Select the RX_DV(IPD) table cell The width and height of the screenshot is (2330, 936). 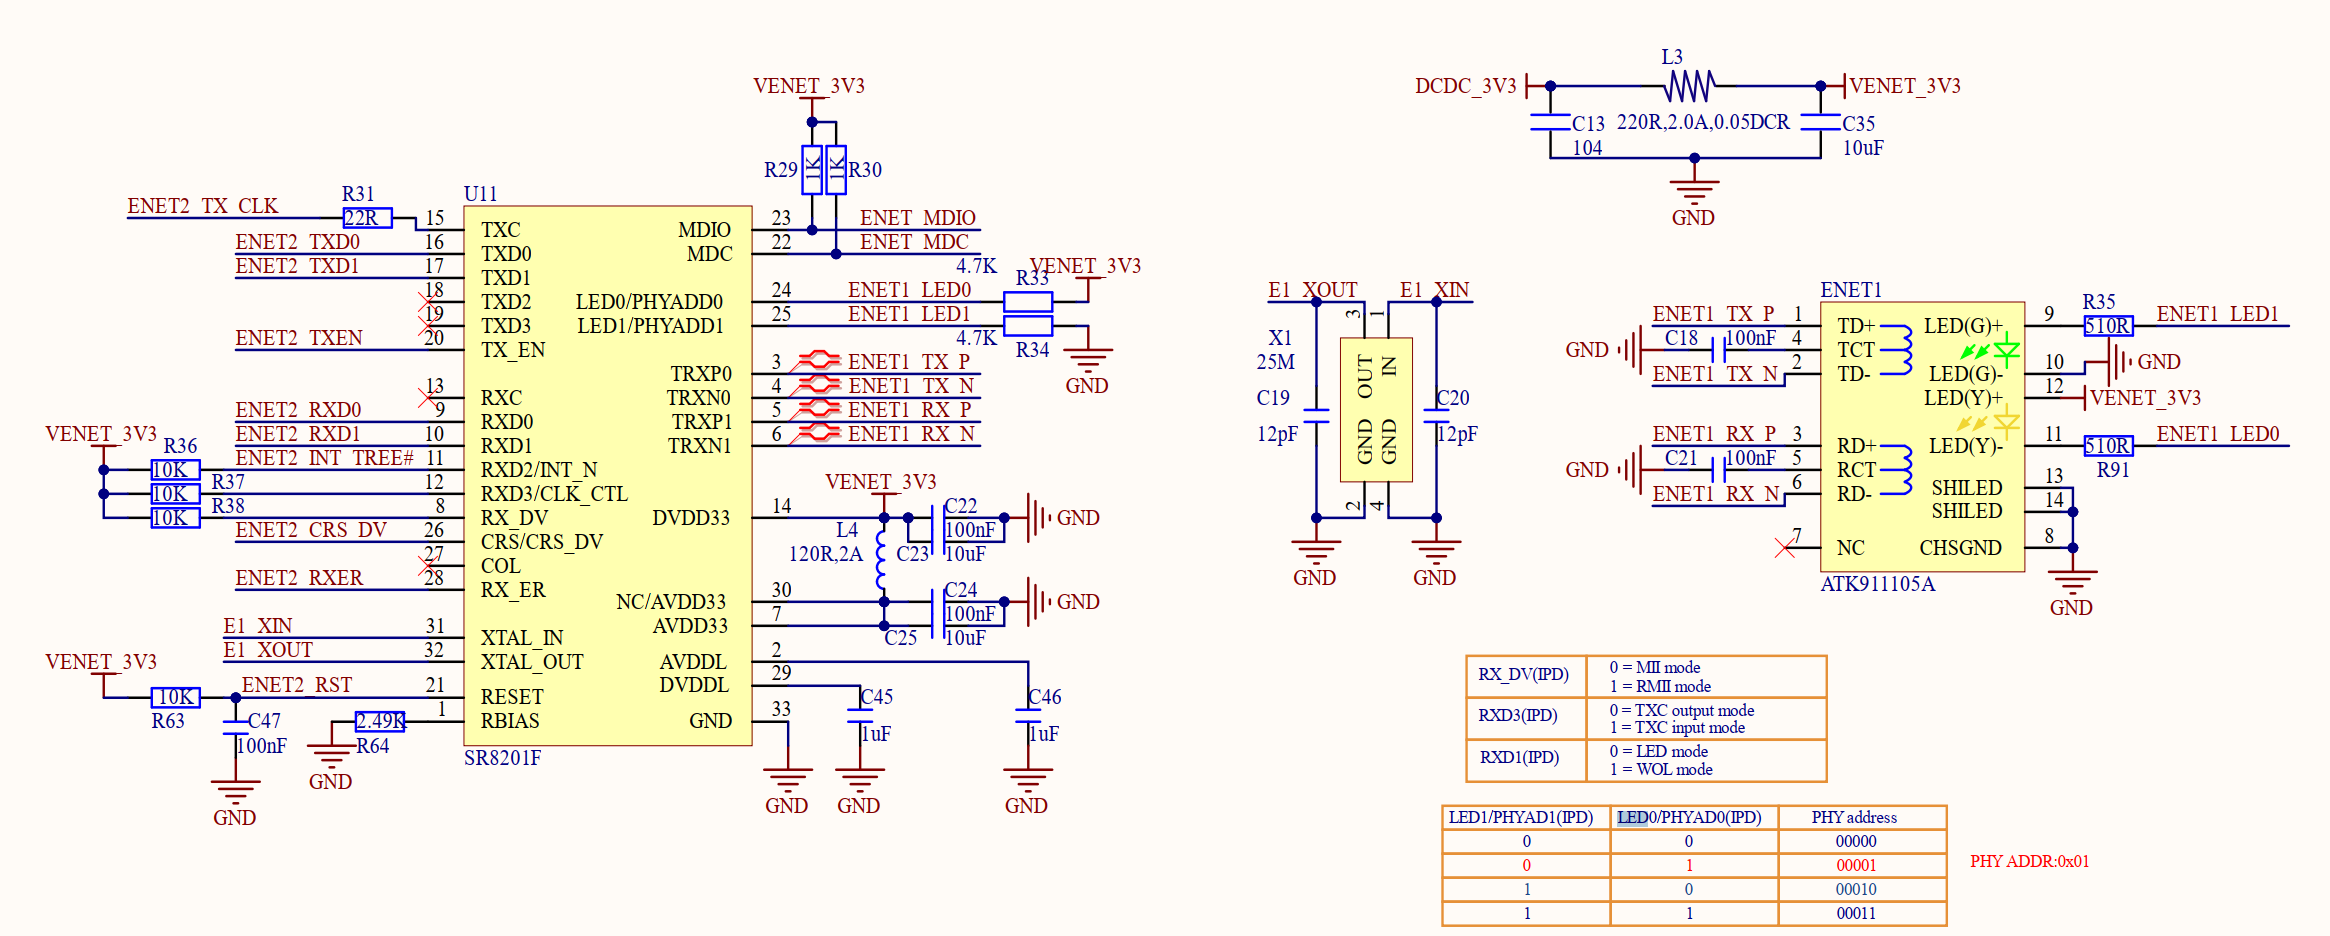click(1525, 675)
